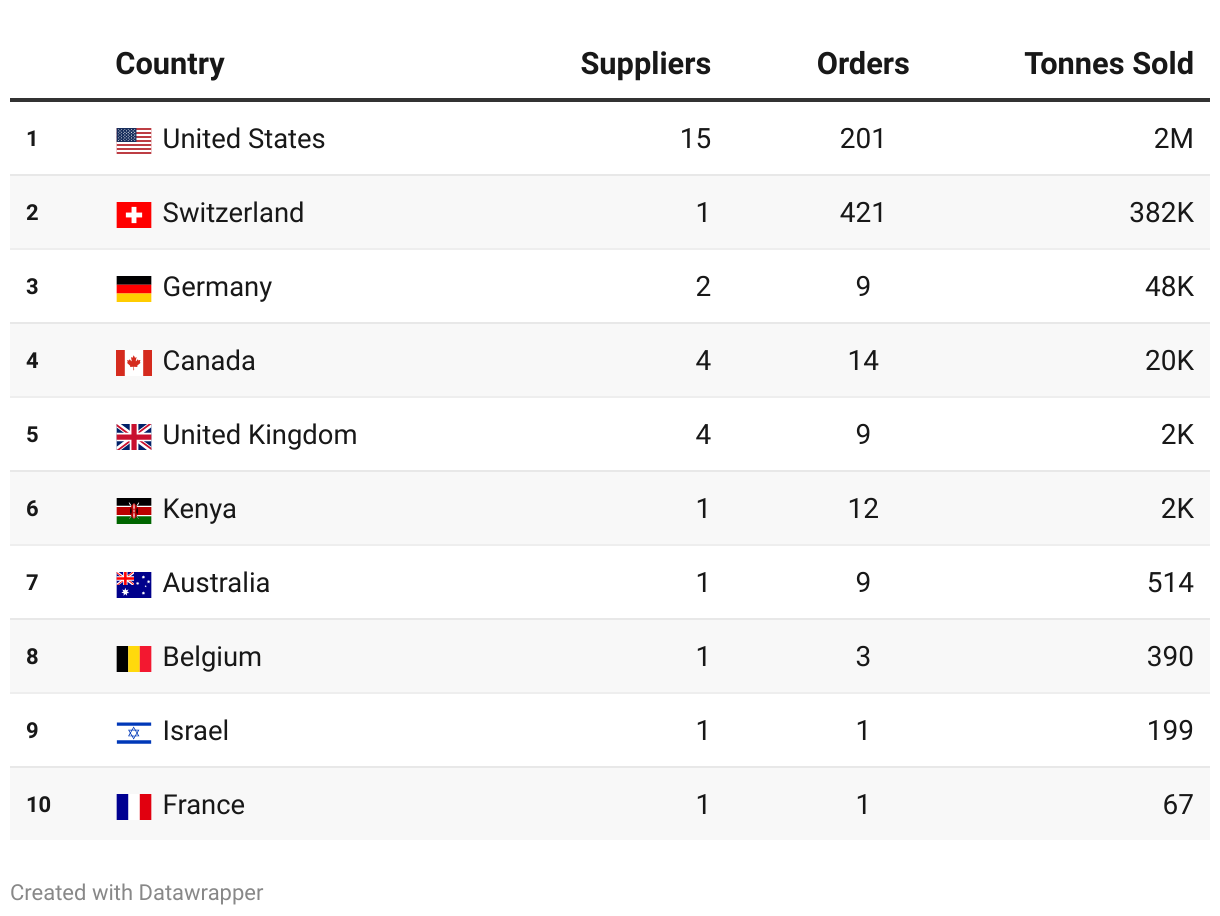Click the United Kingdom flag icon

134,436
